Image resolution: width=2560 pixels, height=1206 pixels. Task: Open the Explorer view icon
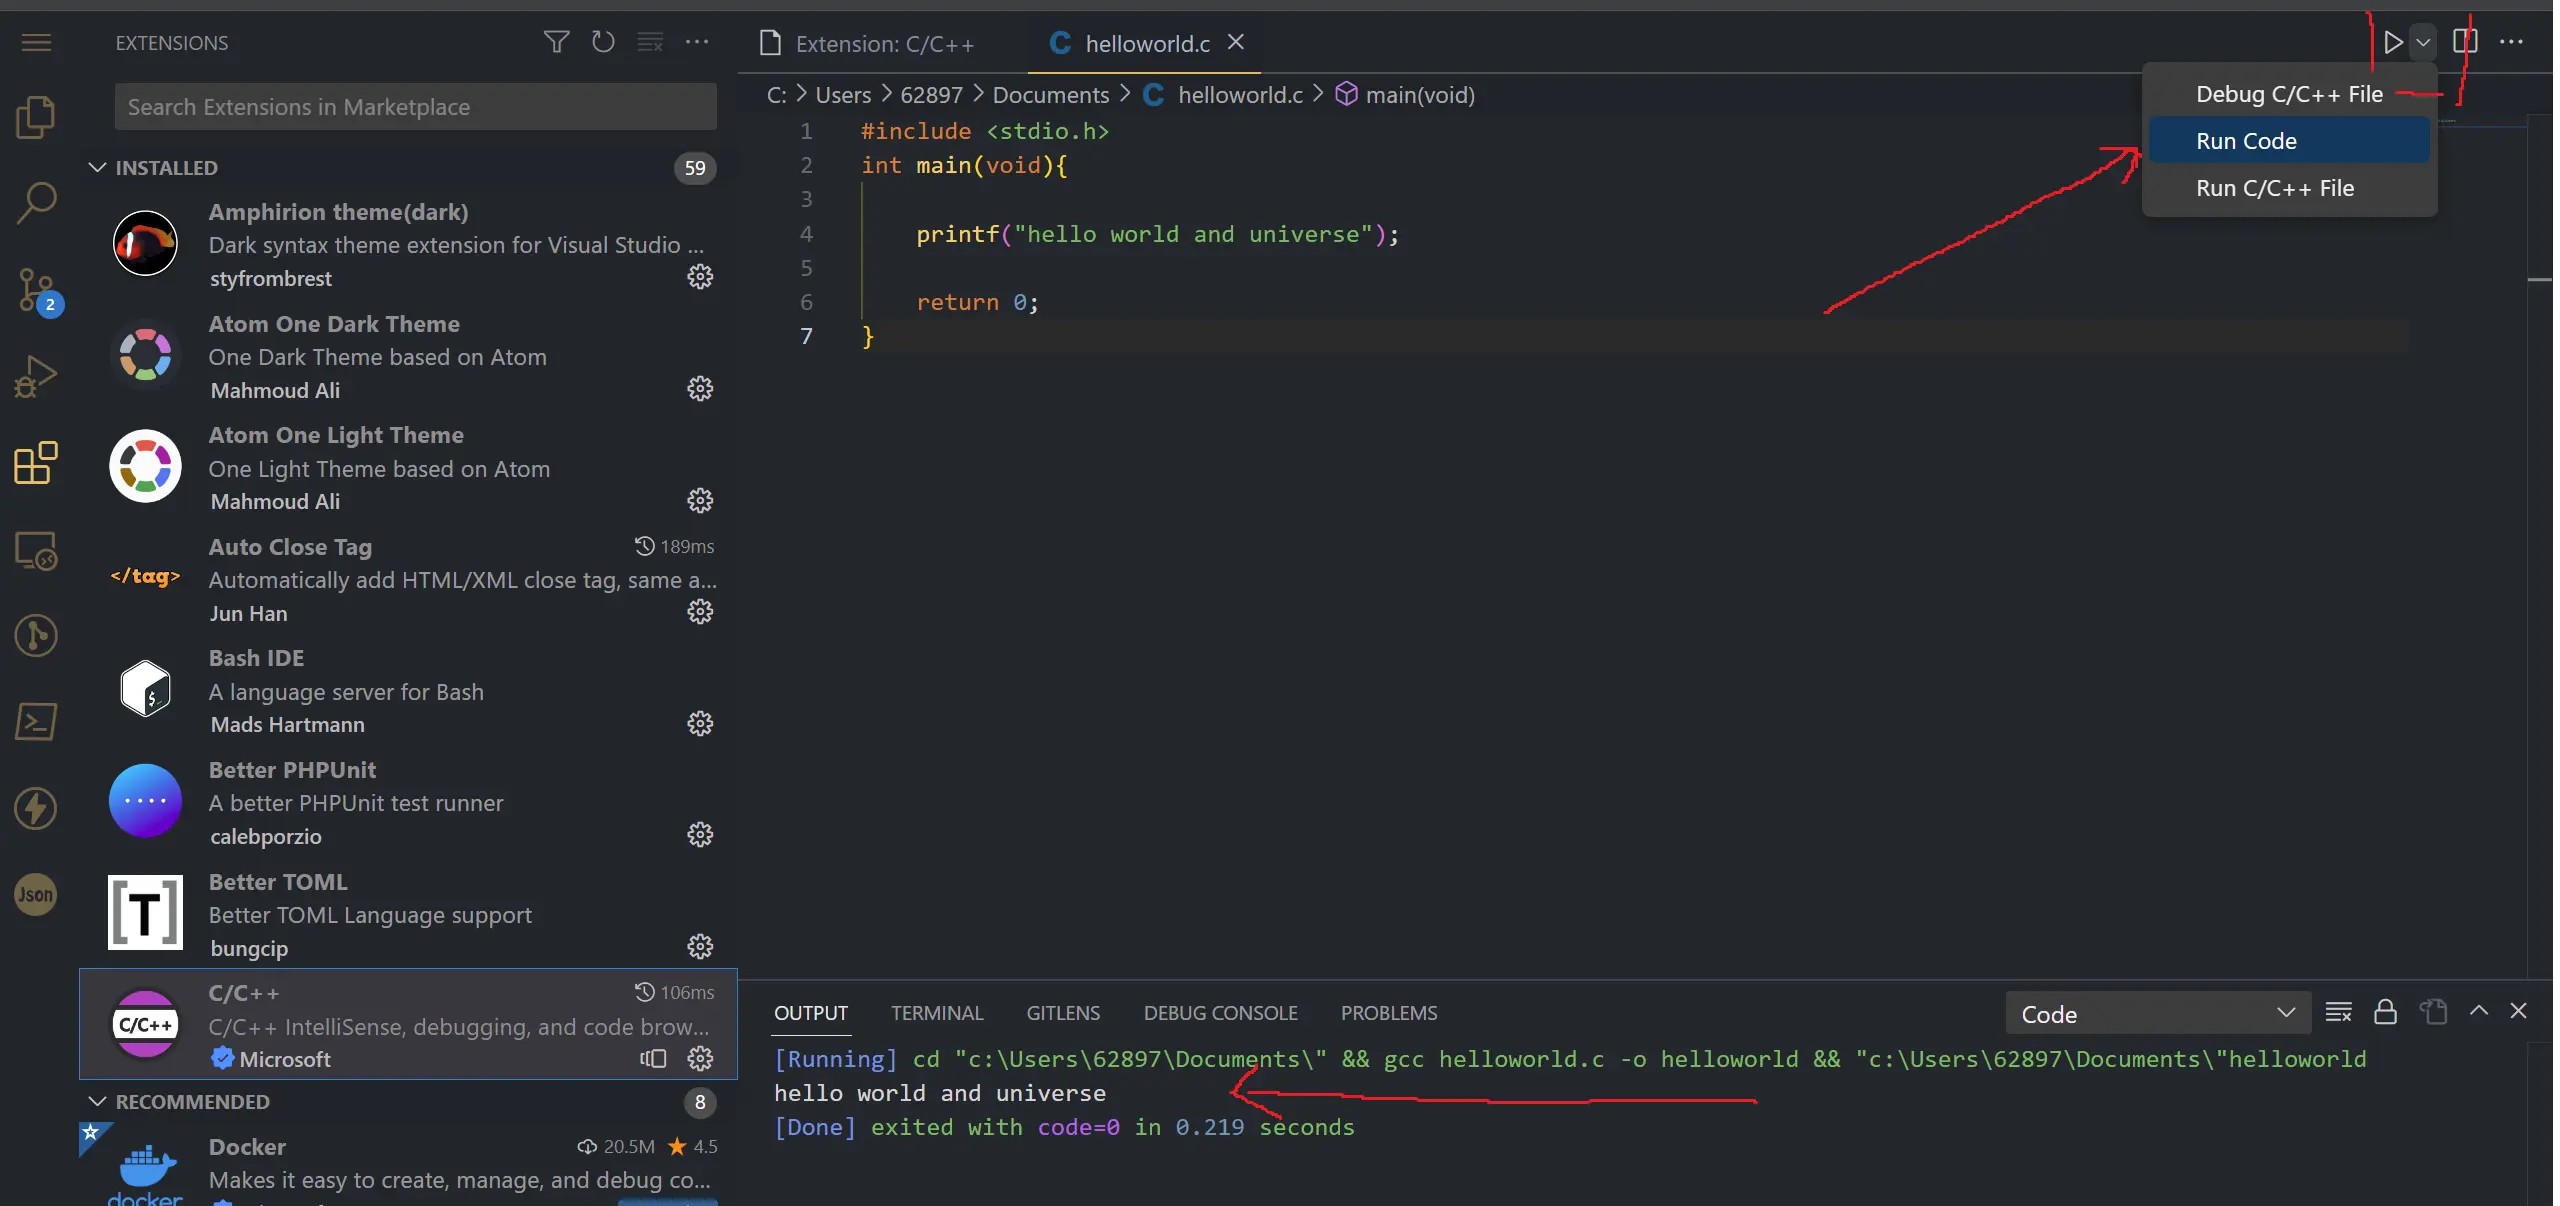(x=36, y=118)
